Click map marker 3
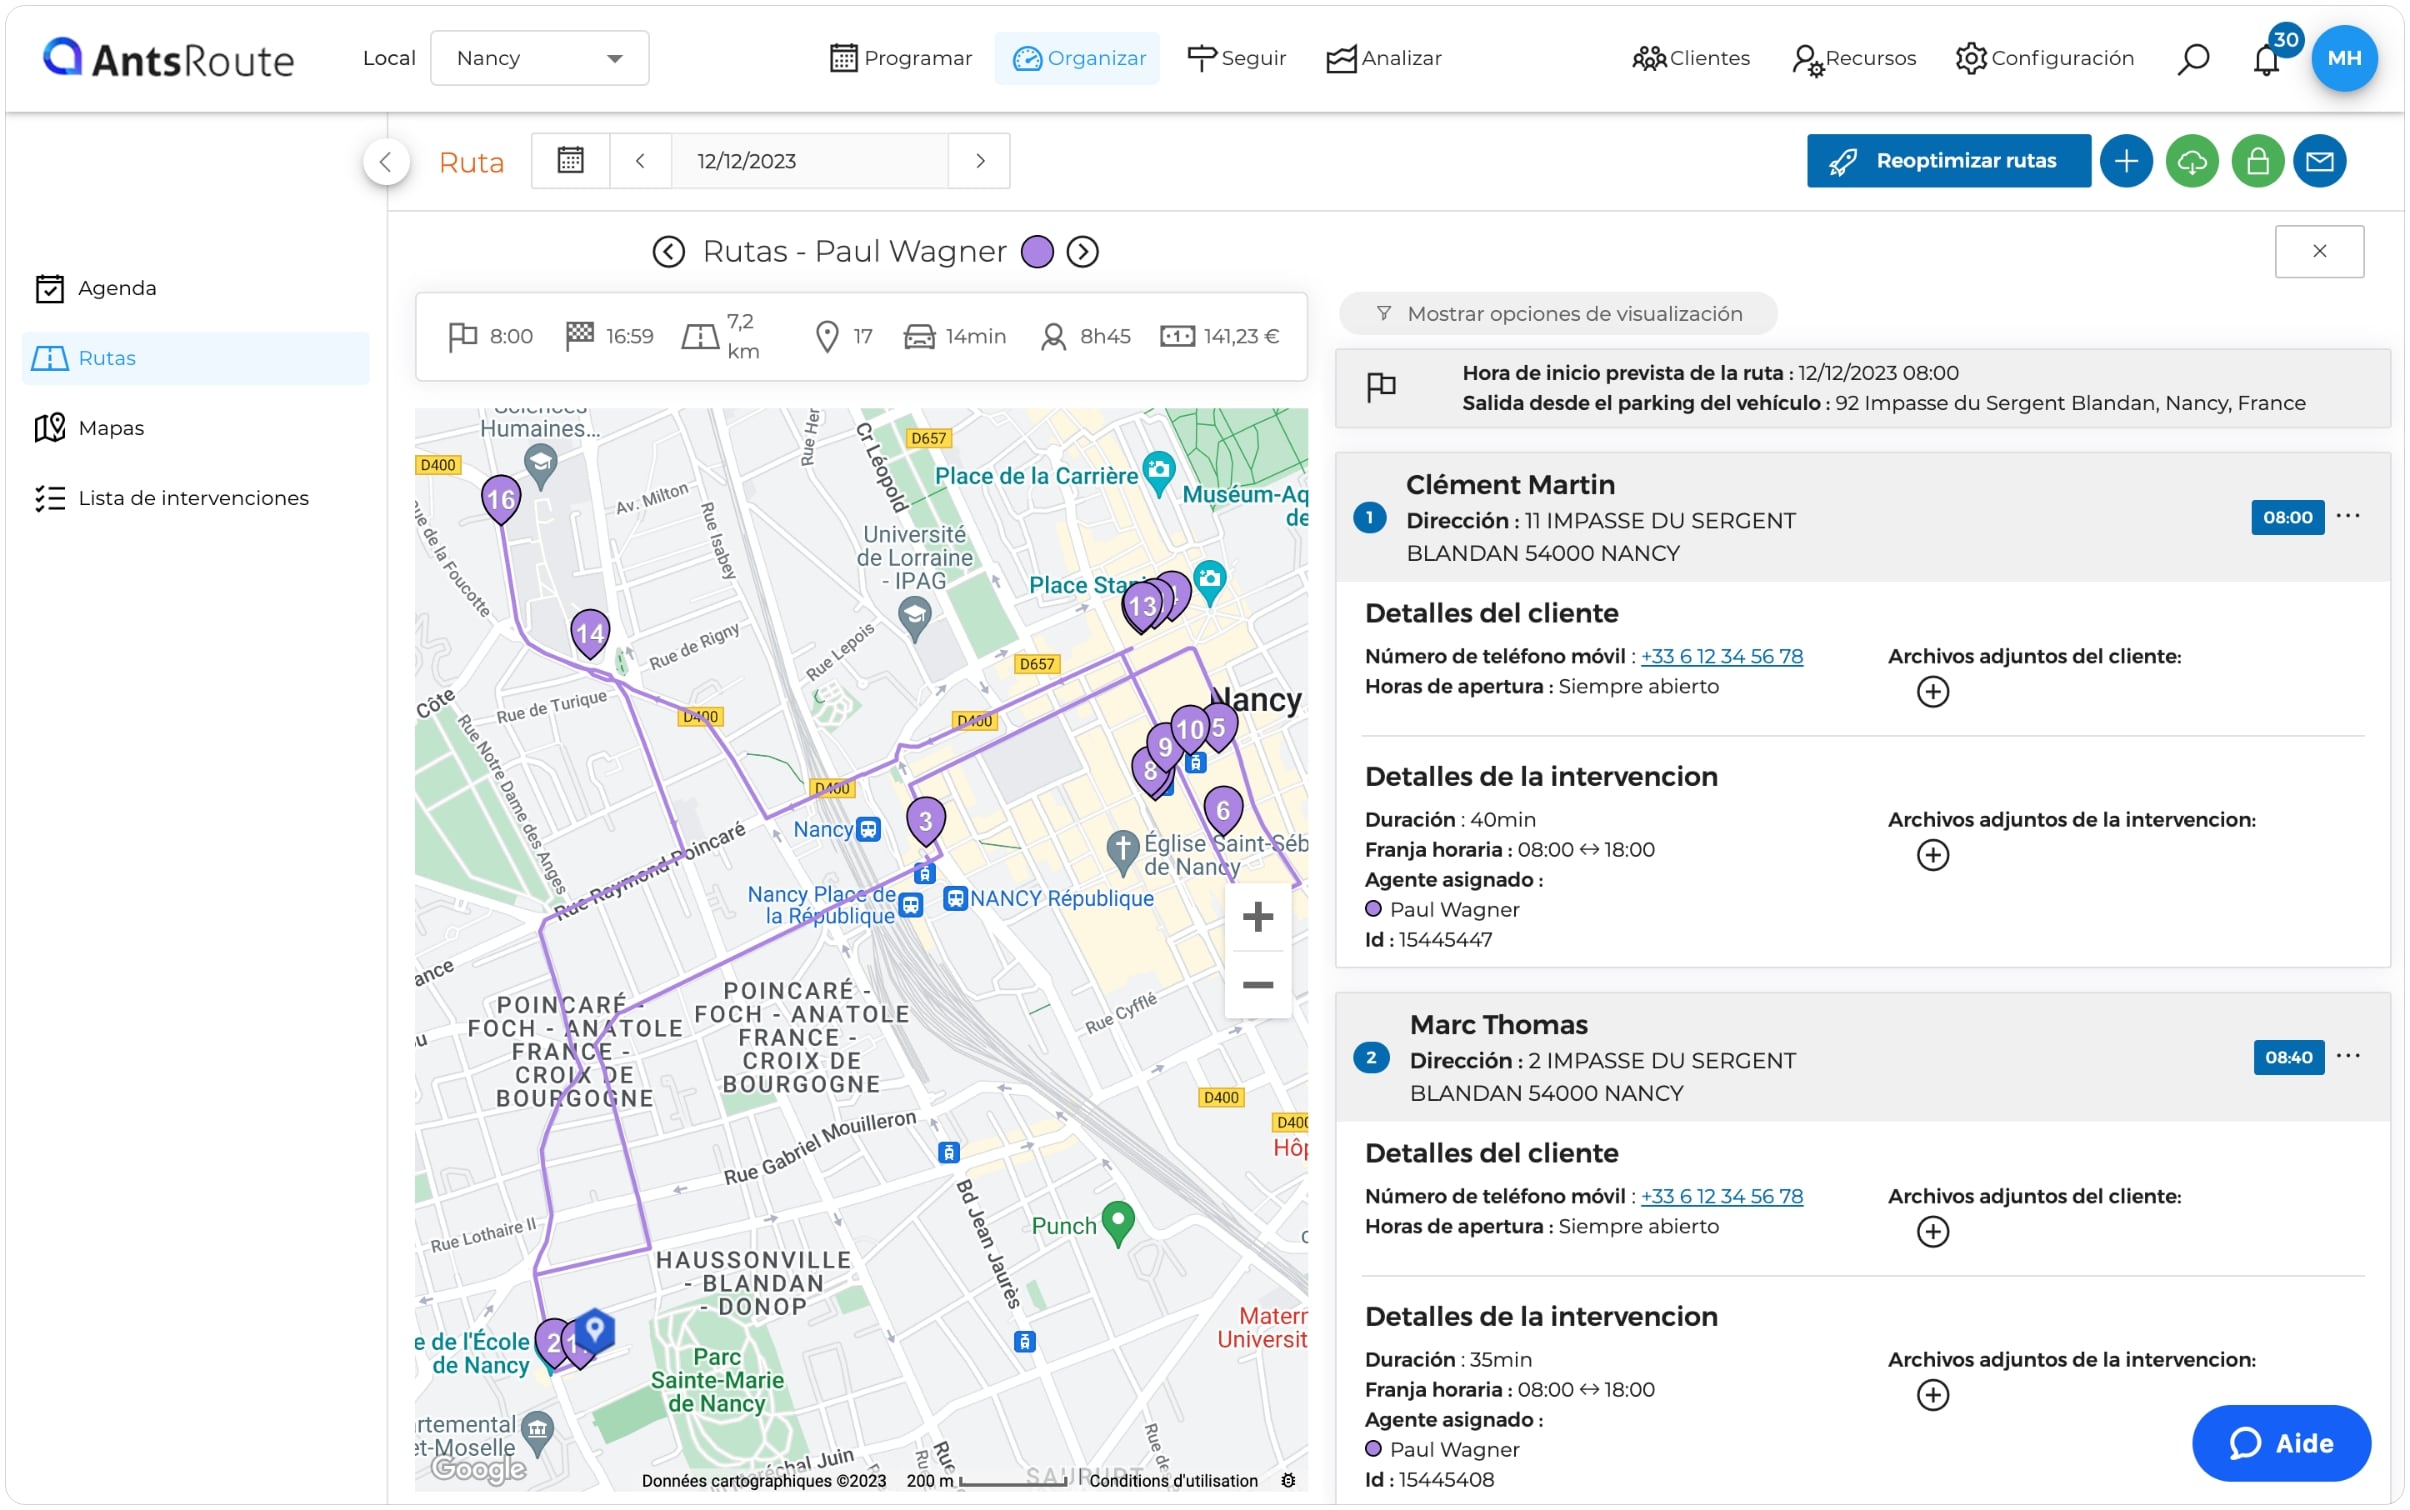Screen dimensions: 2410x1510 pyautogui.click(x=926, y=822)
